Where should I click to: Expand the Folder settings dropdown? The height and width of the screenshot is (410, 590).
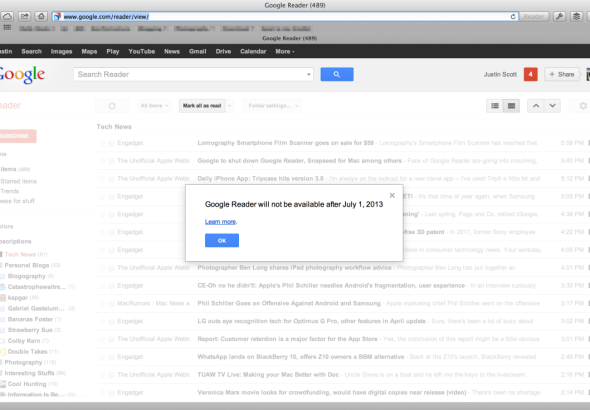pyautogui.click(x=272, y=106)
